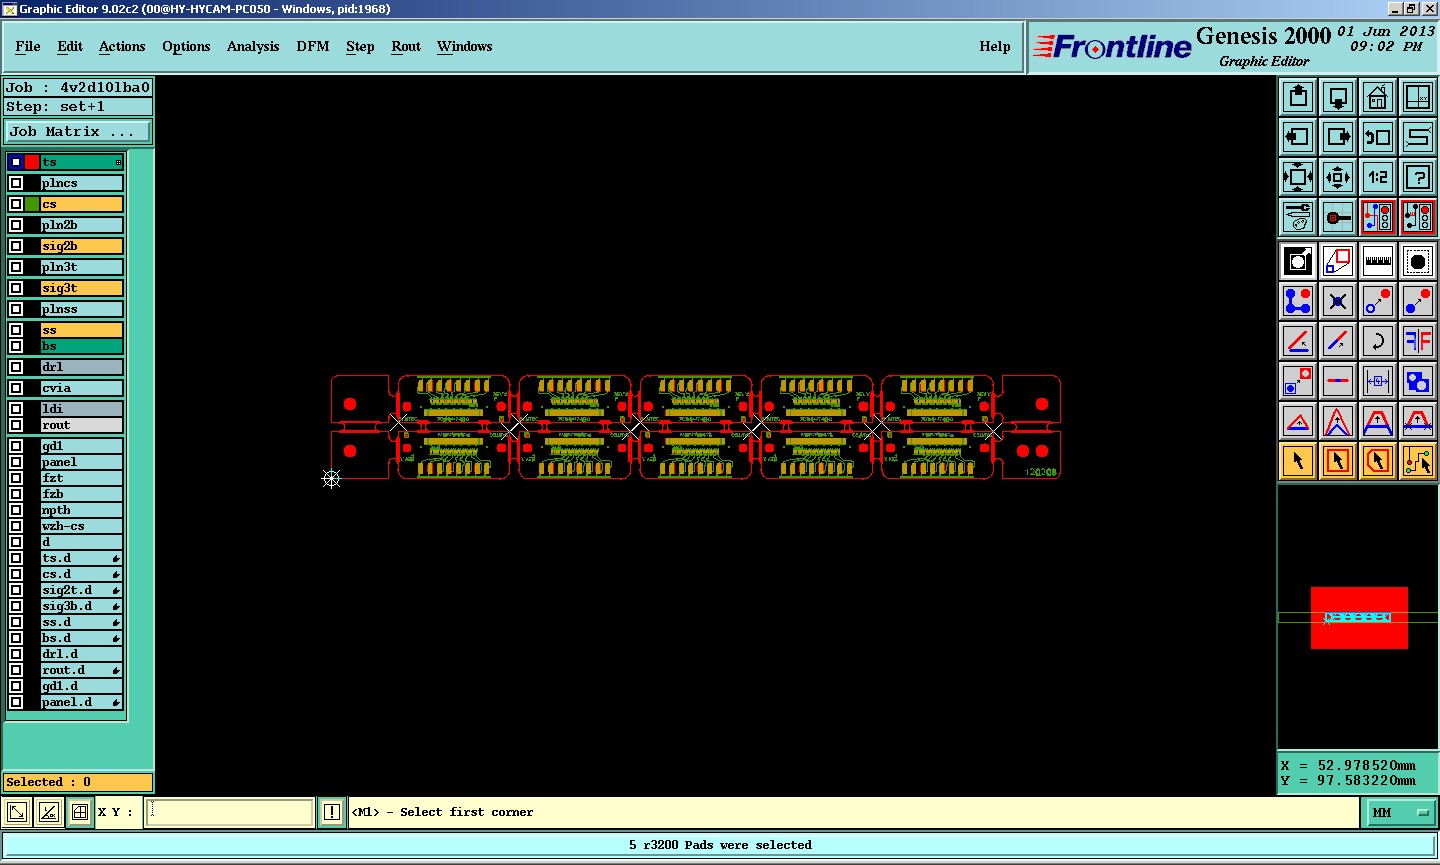Open the Rout menu
The width and height of the screenshot is (1440, 865).
tap(406, 46)
